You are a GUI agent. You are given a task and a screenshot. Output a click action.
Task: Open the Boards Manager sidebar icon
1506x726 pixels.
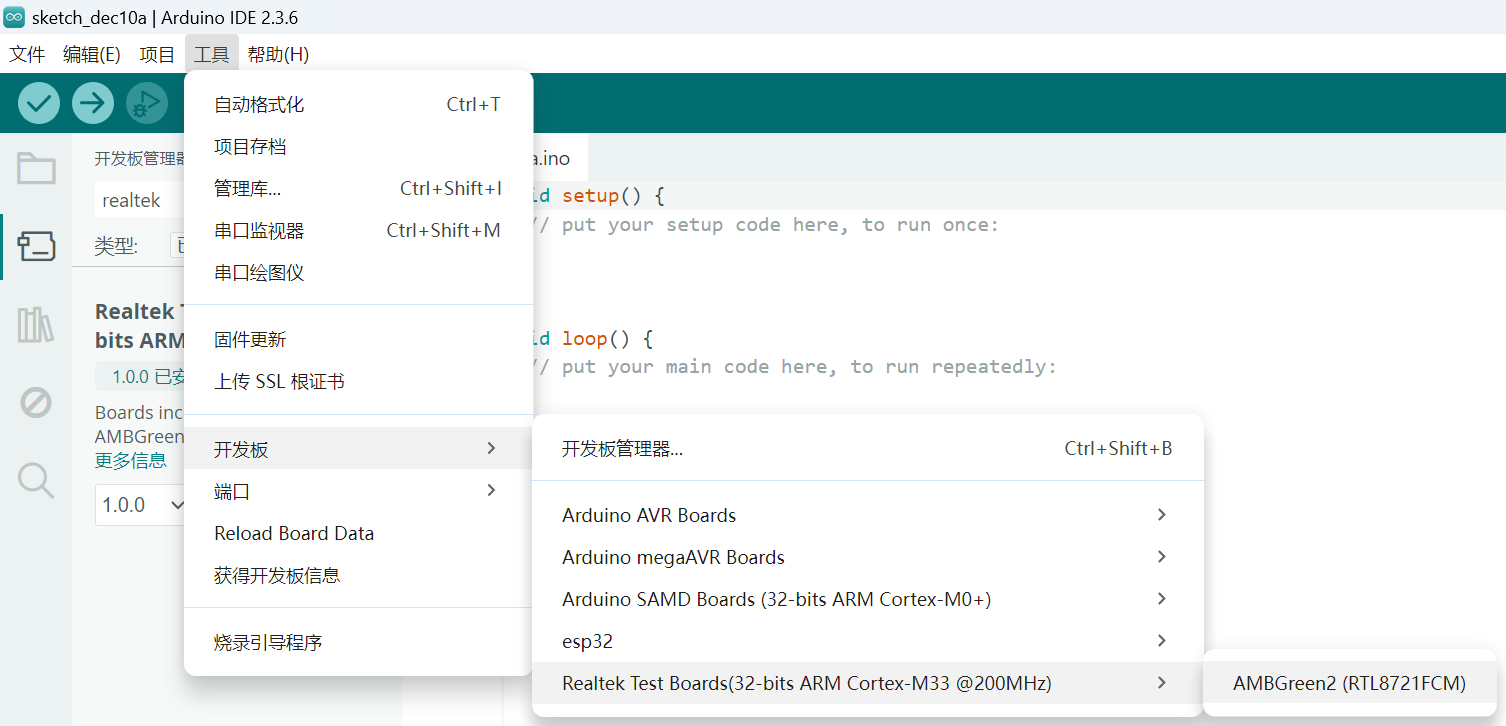pos(36,246)
